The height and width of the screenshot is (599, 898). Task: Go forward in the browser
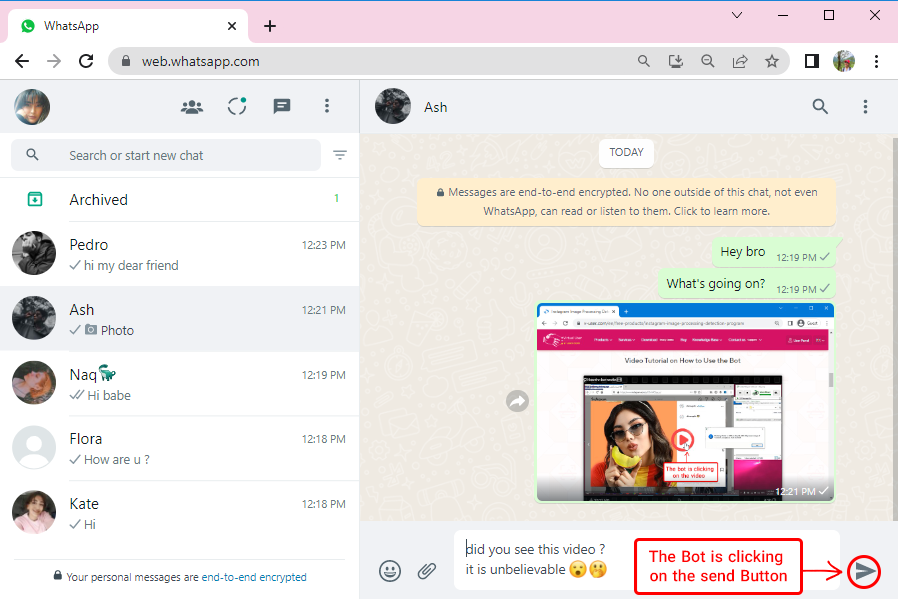coord(54,61)
